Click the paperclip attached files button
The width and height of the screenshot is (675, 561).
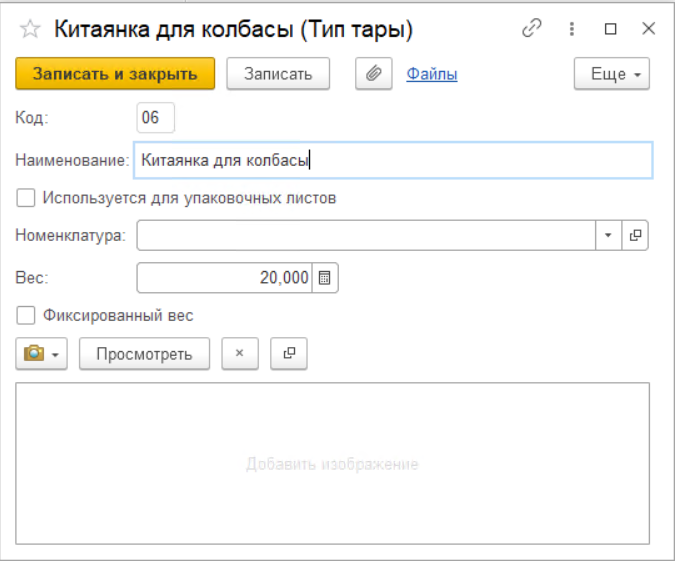[374, 74]
